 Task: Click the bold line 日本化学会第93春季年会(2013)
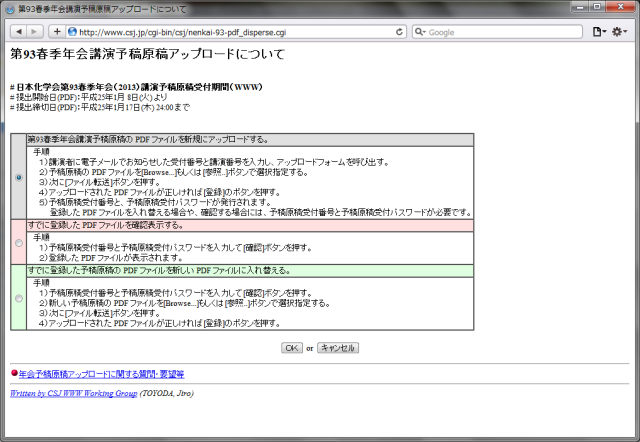(136, 87)
